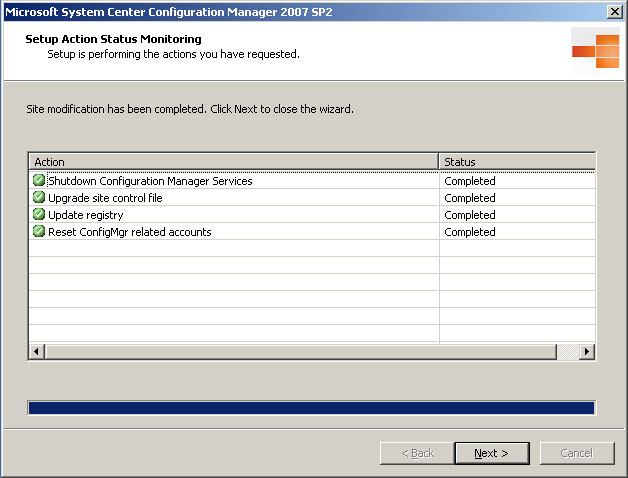Click the right arrow of the horizontal scrollbar
Viewport: 628px width, 478px height.
pos(587,352)
